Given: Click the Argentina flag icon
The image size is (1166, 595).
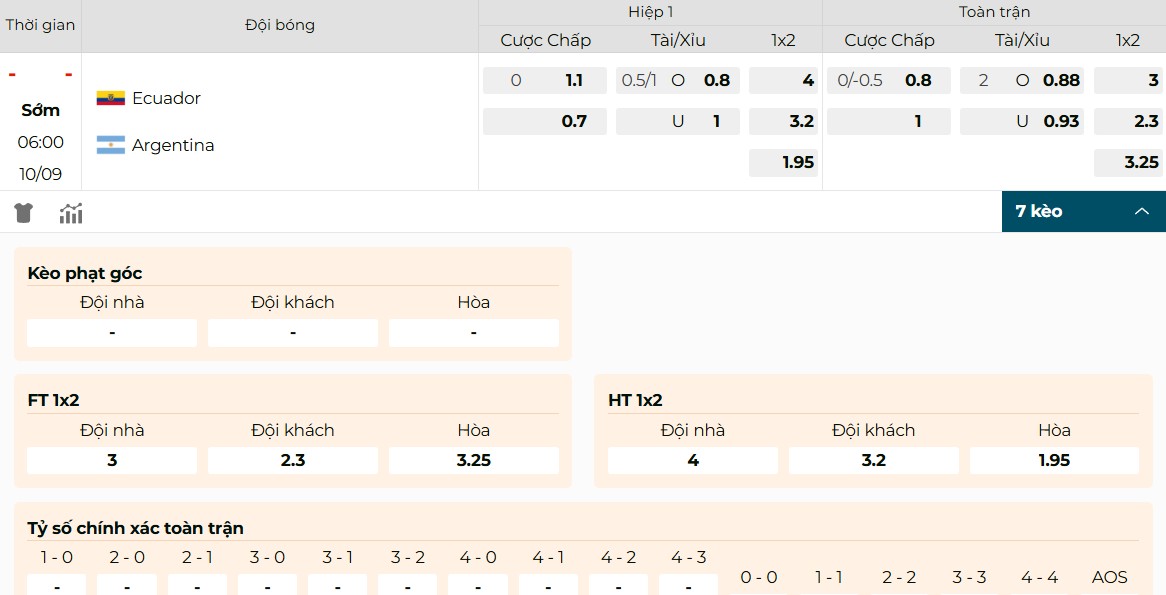Looking at the screenshot, I should click(x=110, y=145).
